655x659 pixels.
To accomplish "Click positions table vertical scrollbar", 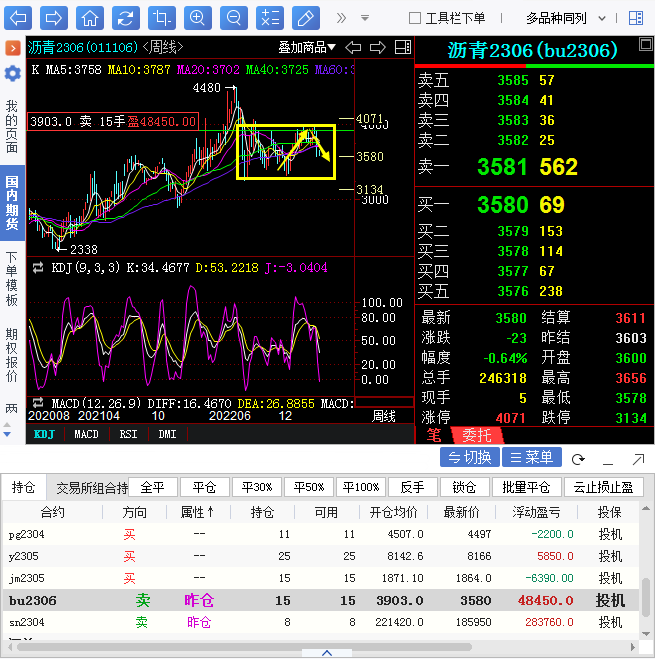I will [x=646, y=596].
